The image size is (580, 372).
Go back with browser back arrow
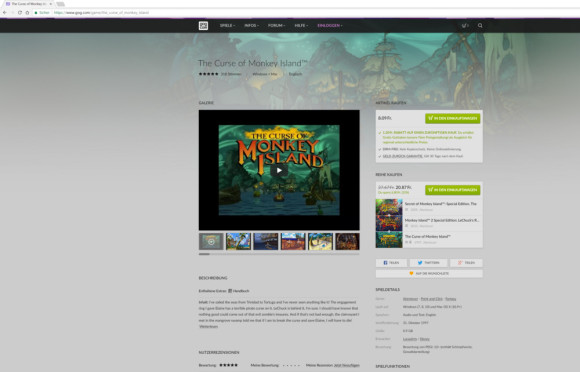[x=4, y=13]
